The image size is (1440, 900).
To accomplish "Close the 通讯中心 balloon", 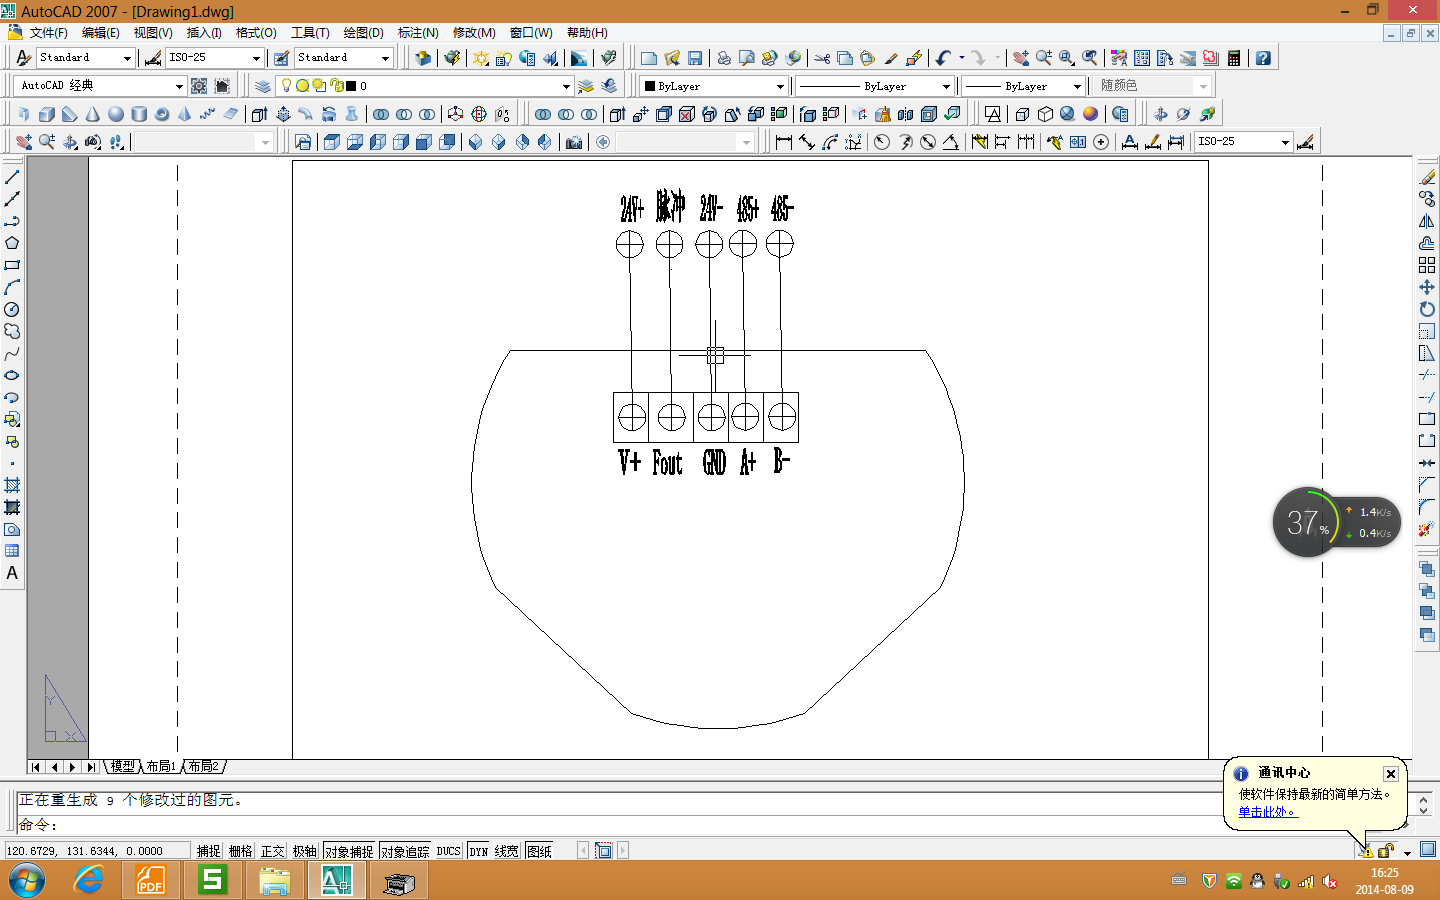I will click(x=1391, y=774).
